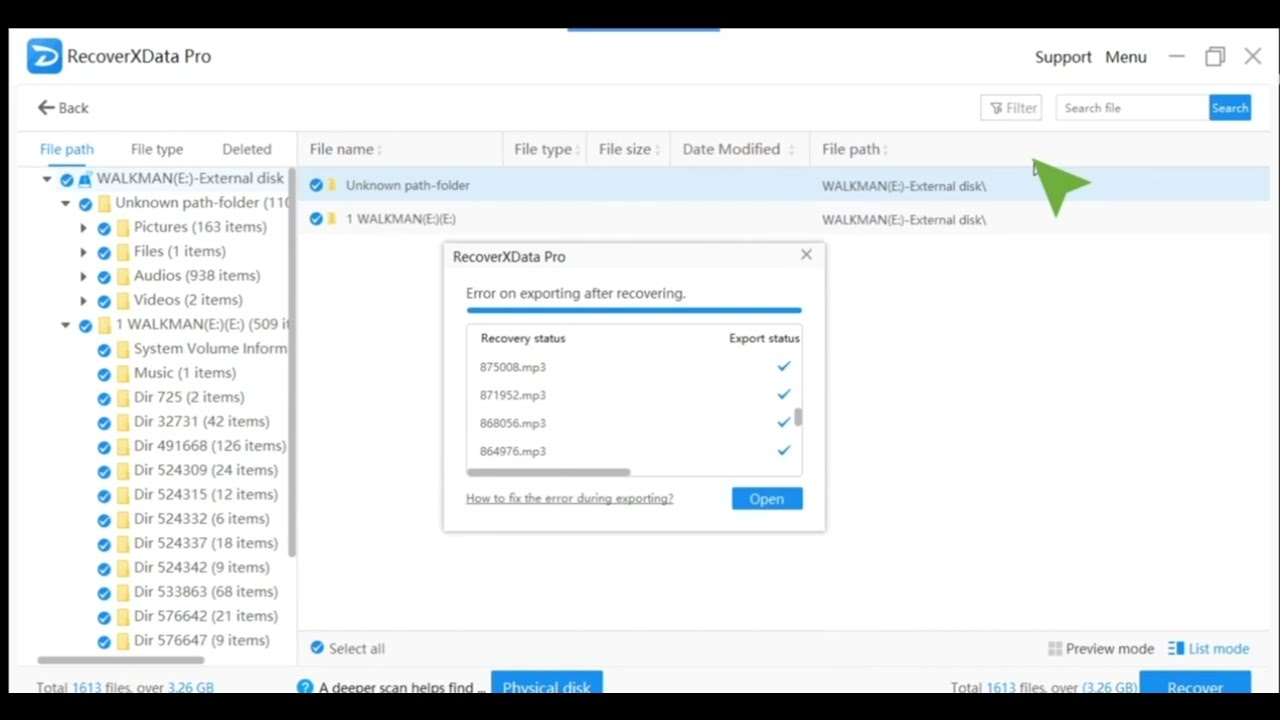Click the deeper scan help question icon
The height and width of the screenshot is (720, 1280).
305,687
